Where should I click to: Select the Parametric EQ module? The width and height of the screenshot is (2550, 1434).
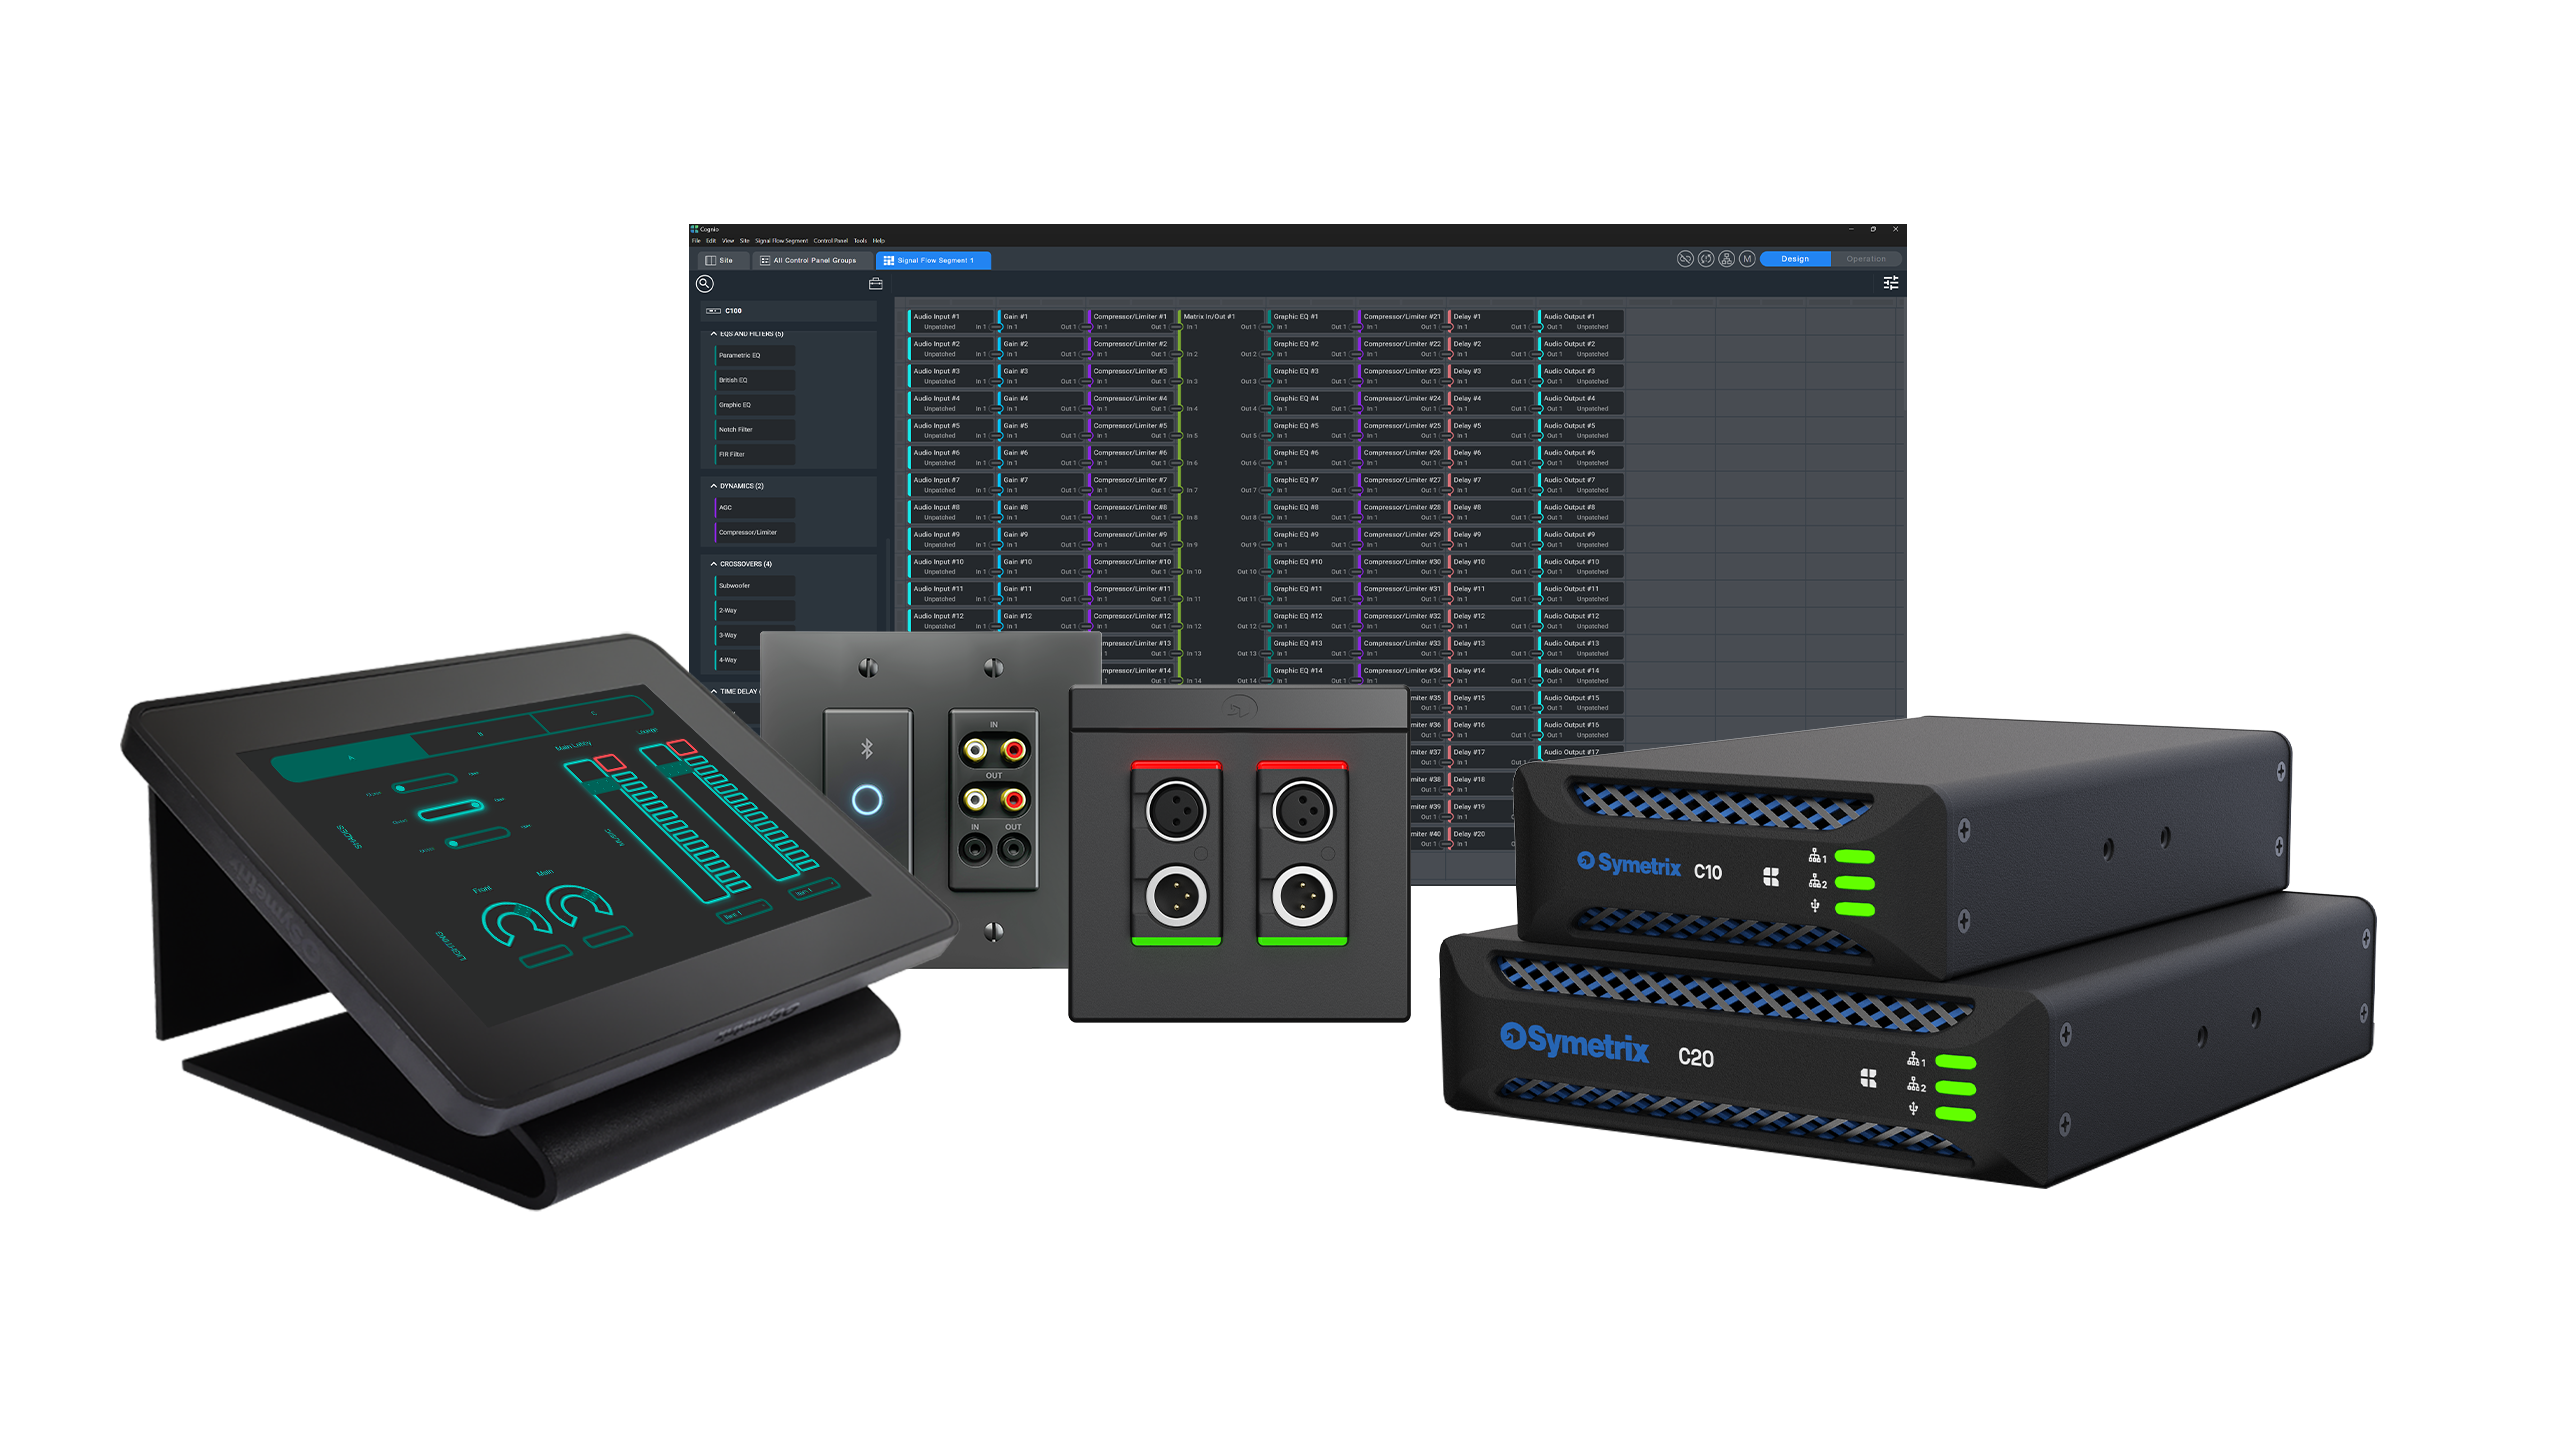pos(754,355)
